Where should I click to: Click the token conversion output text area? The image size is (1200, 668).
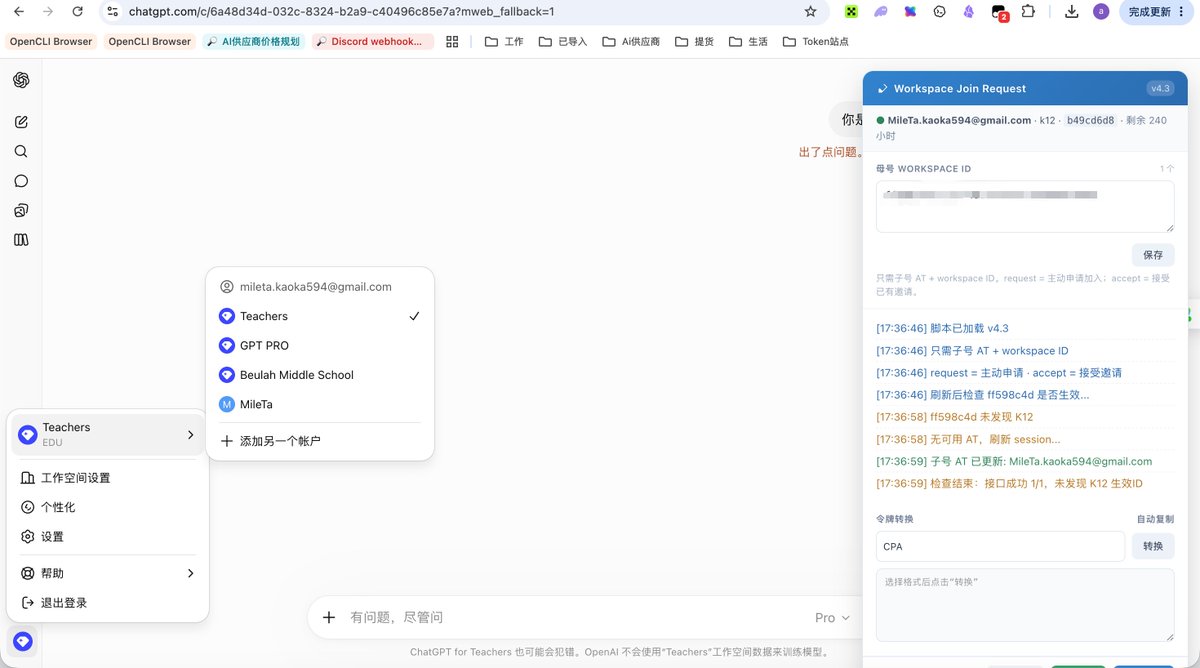(x=1025, y=605)
